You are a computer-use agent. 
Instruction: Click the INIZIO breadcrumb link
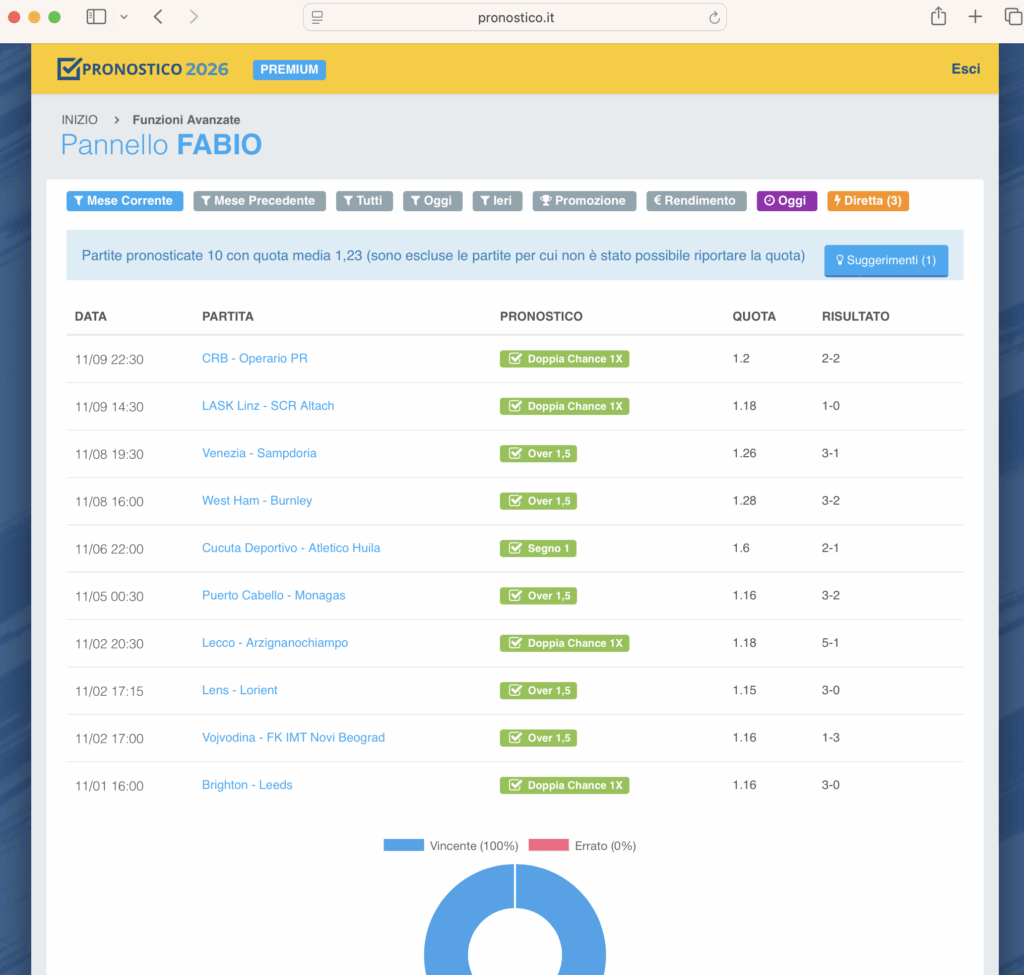[x=80, y=120]
